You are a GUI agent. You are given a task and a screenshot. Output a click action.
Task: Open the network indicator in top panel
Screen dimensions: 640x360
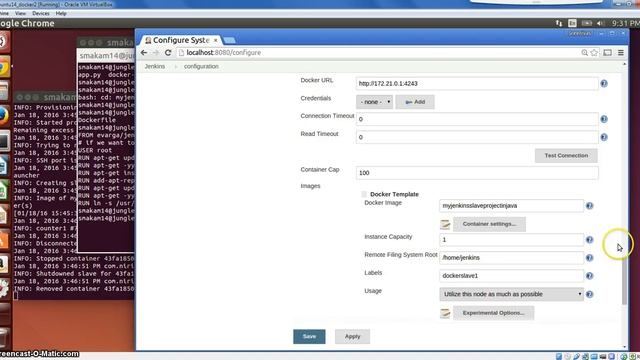pos(559,23)
